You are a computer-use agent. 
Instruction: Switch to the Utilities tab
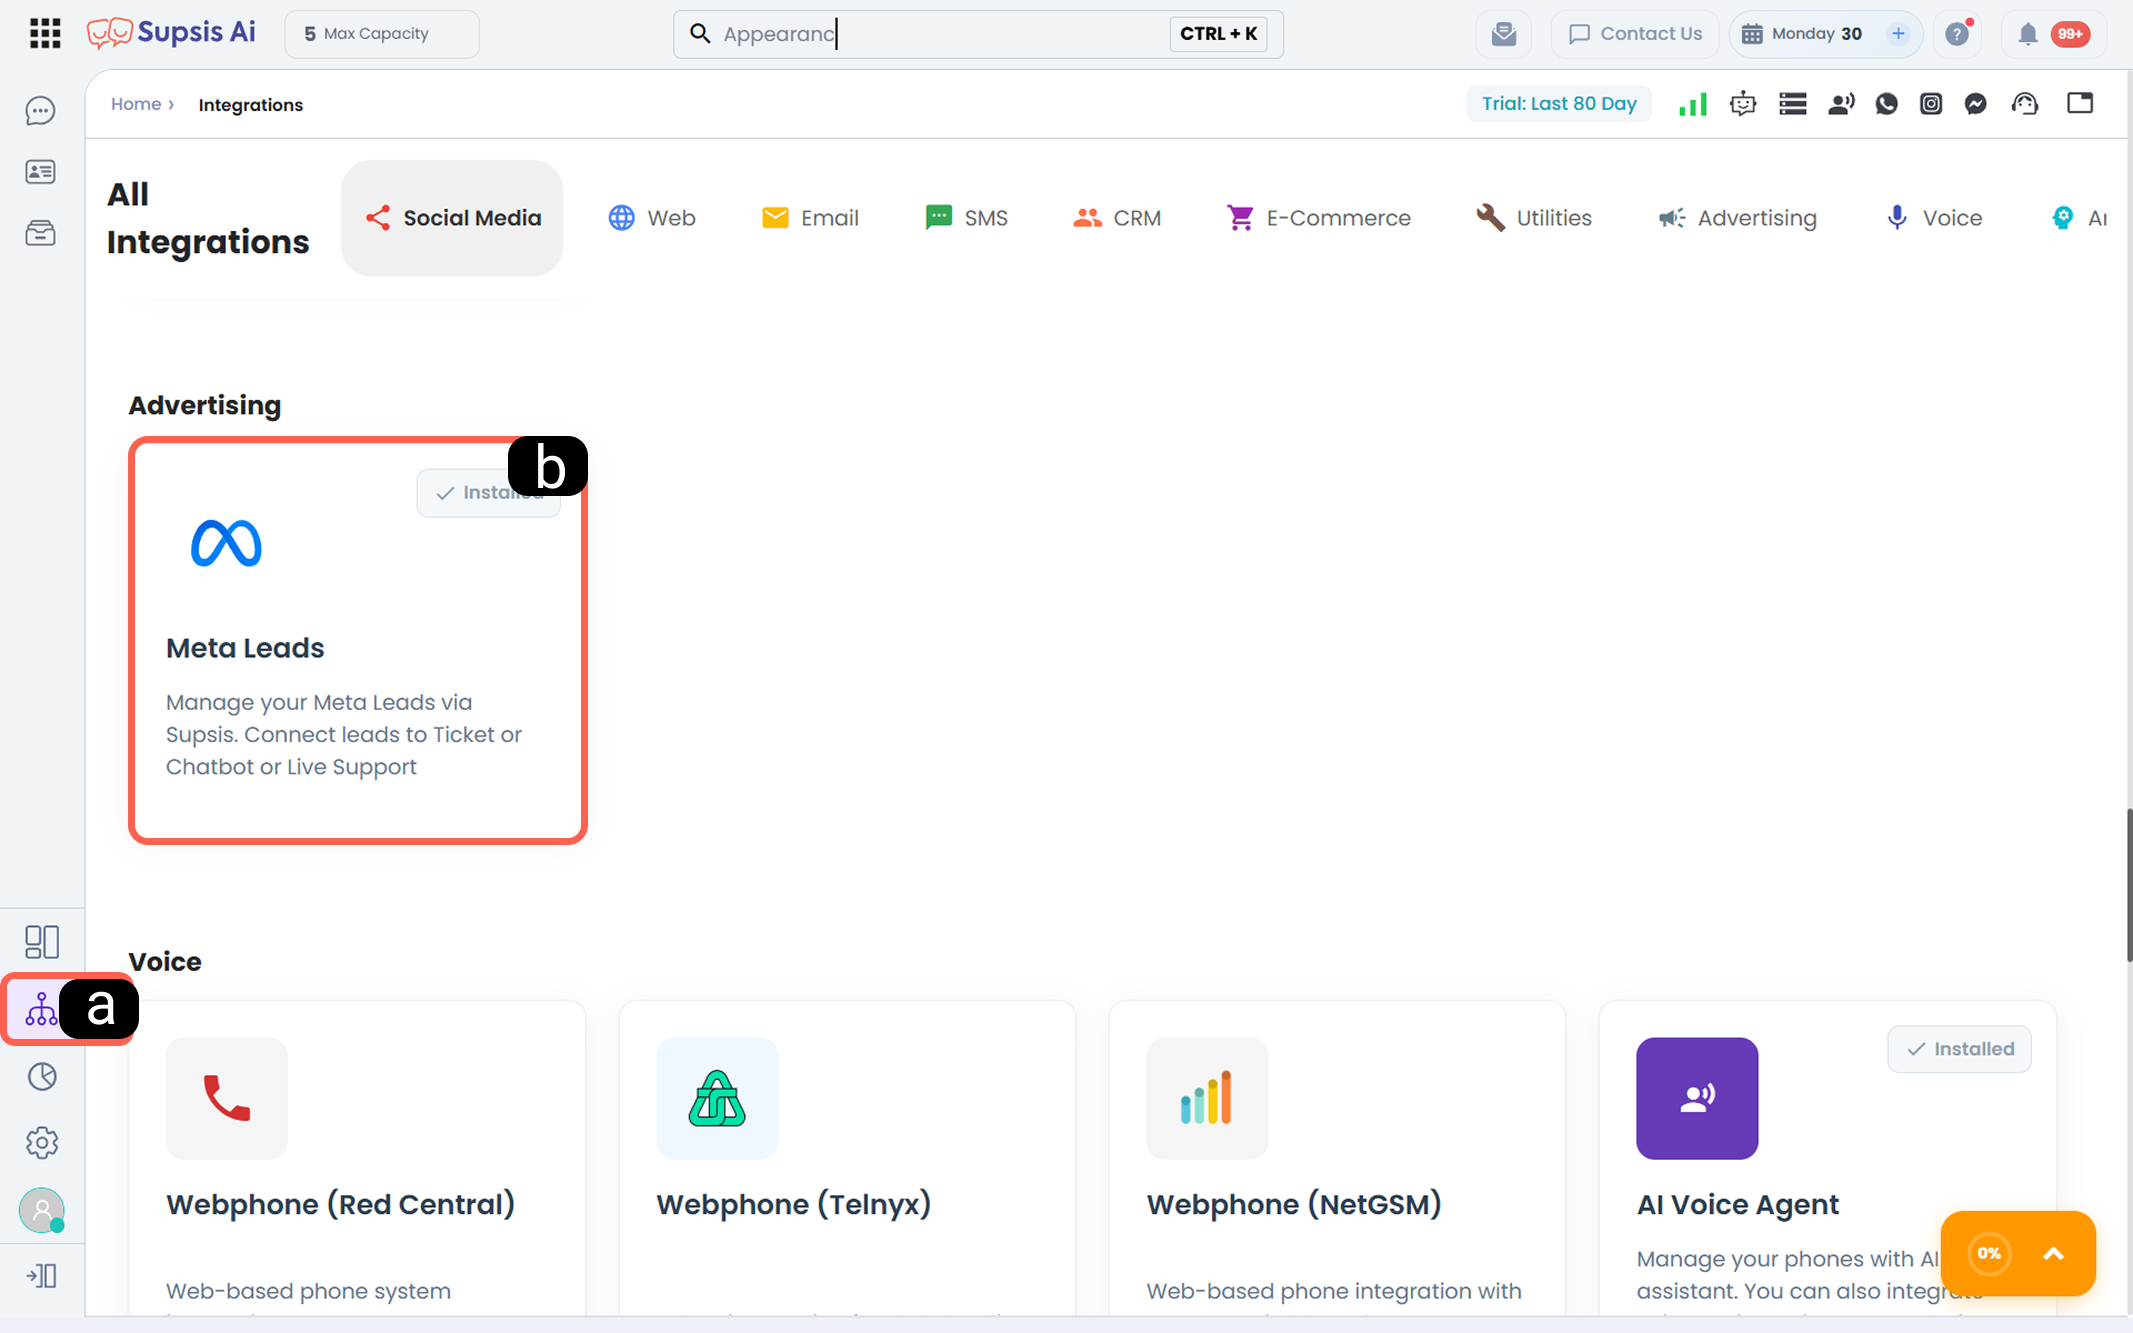[1534, 218]
